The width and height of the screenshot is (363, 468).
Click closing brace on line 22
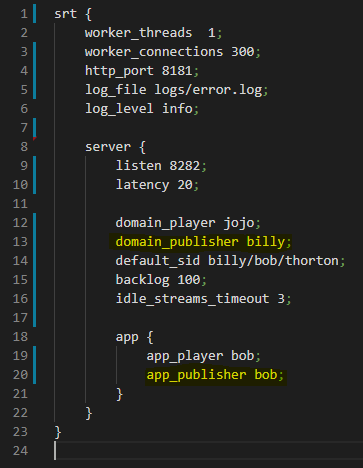coord(89,413)
